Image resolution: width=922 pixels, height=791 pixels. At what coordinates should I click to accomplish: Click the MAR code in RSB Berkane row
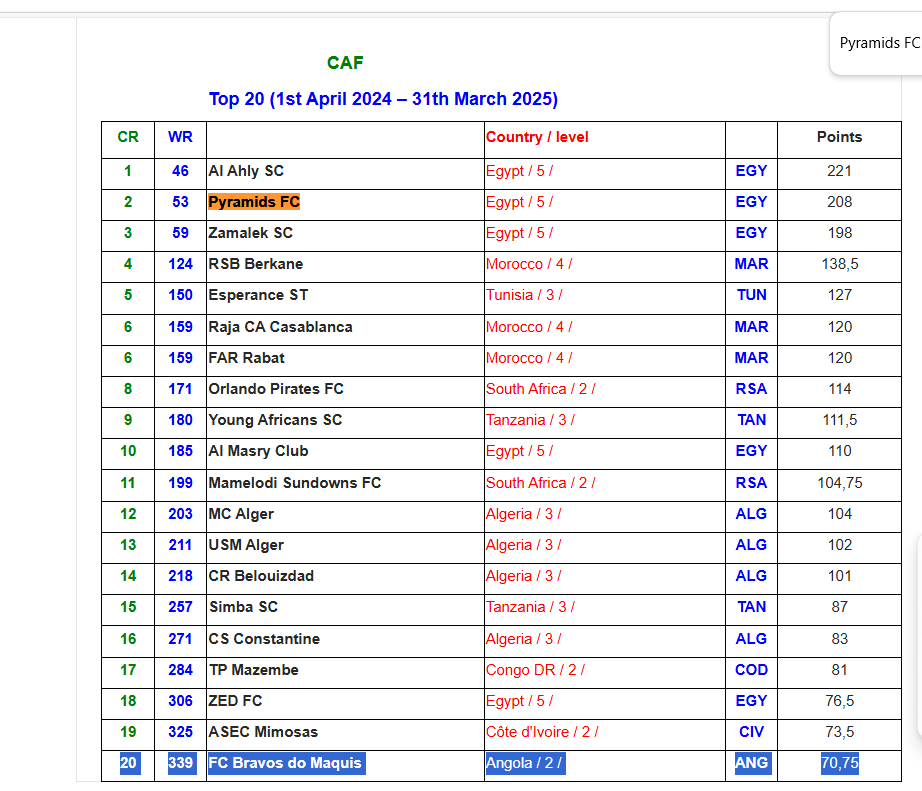pyautogui.click(x=751, y=264)
